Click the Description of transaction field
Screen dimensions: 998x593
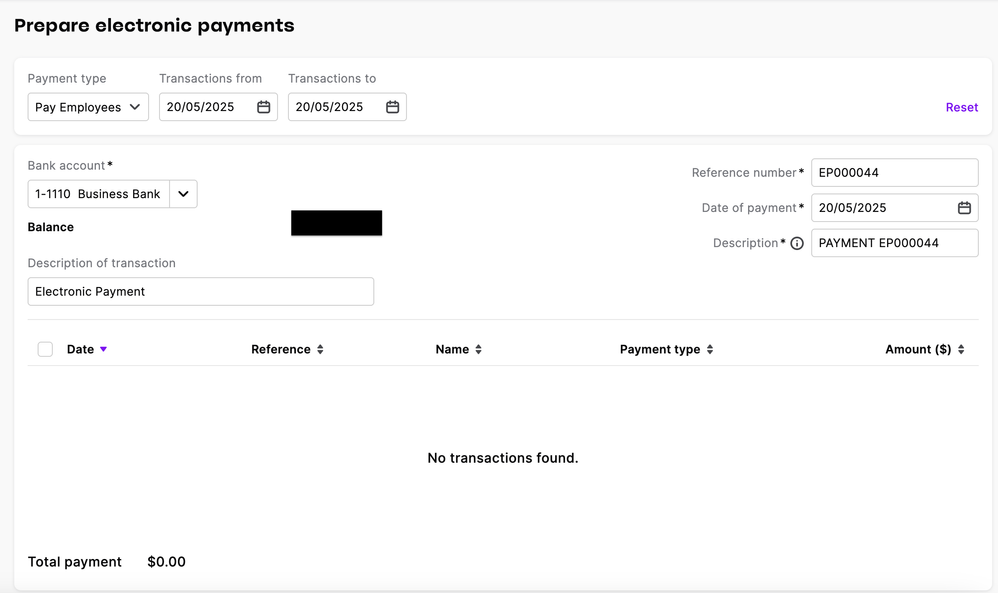click(x=200, y=291)
